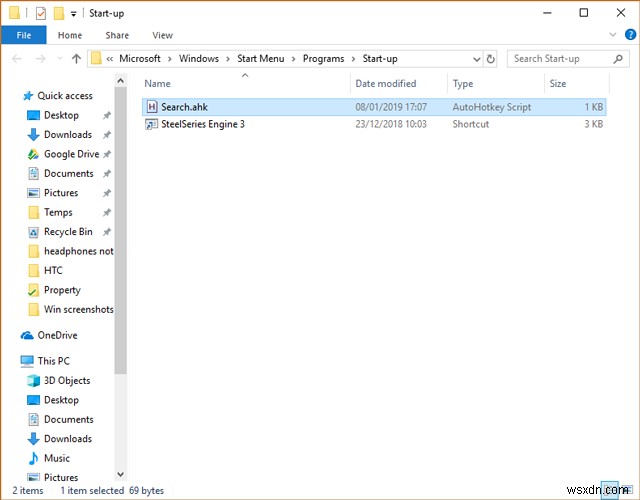Open the Google Drive icon
The width and height of the screenshot is (640, 500).
coord(33,154)
